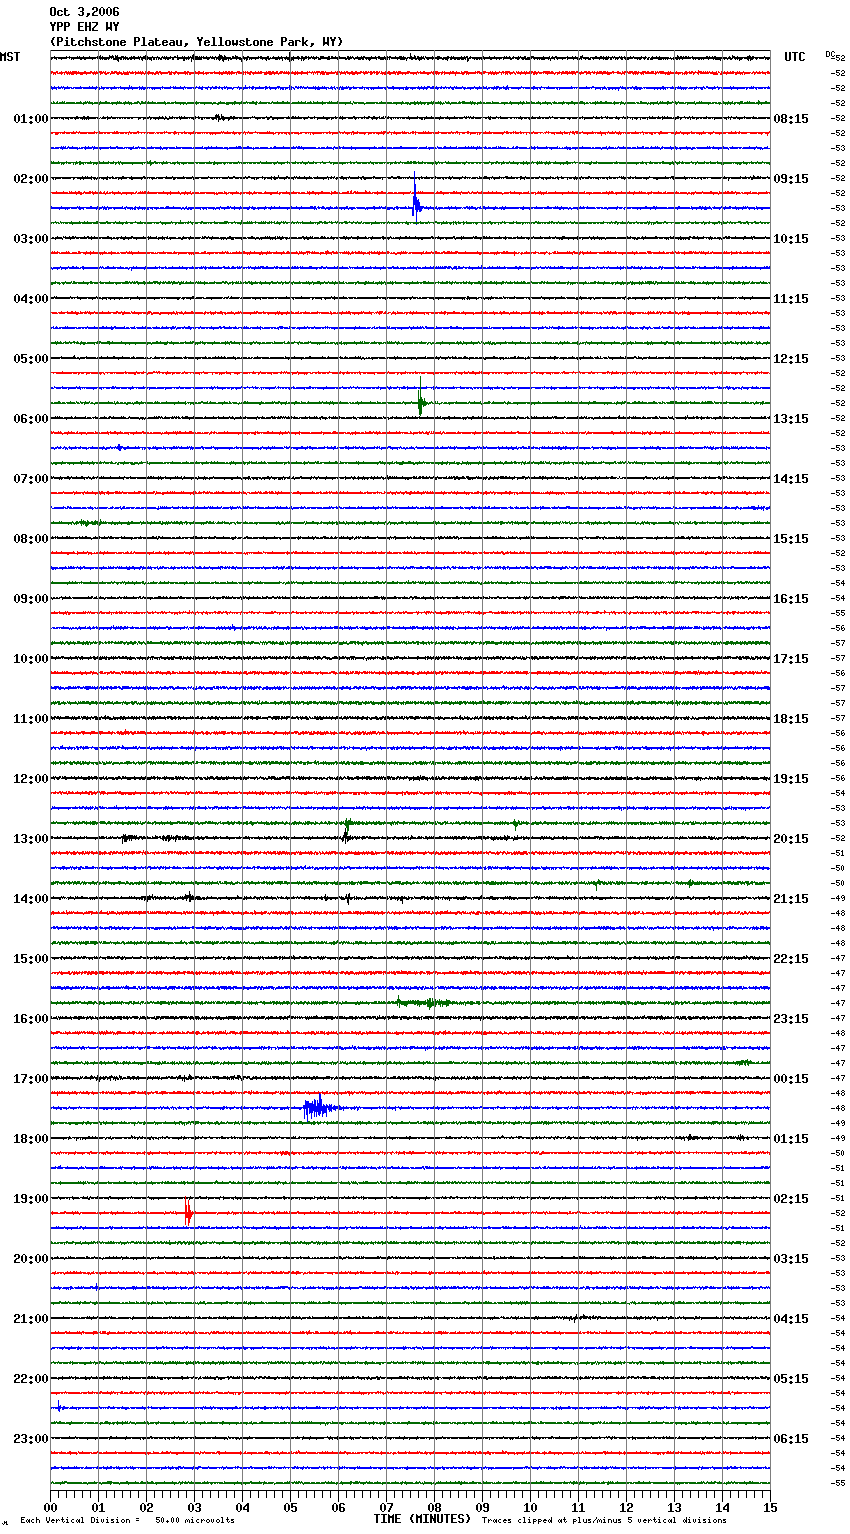Click the small blue blip after 22:00

(59, 1407)
